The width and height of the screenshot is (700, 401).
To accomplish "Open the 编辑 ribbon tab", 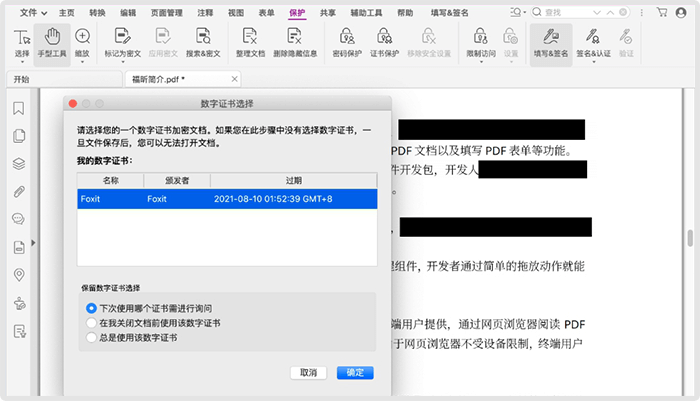I will tap(128, 13).
